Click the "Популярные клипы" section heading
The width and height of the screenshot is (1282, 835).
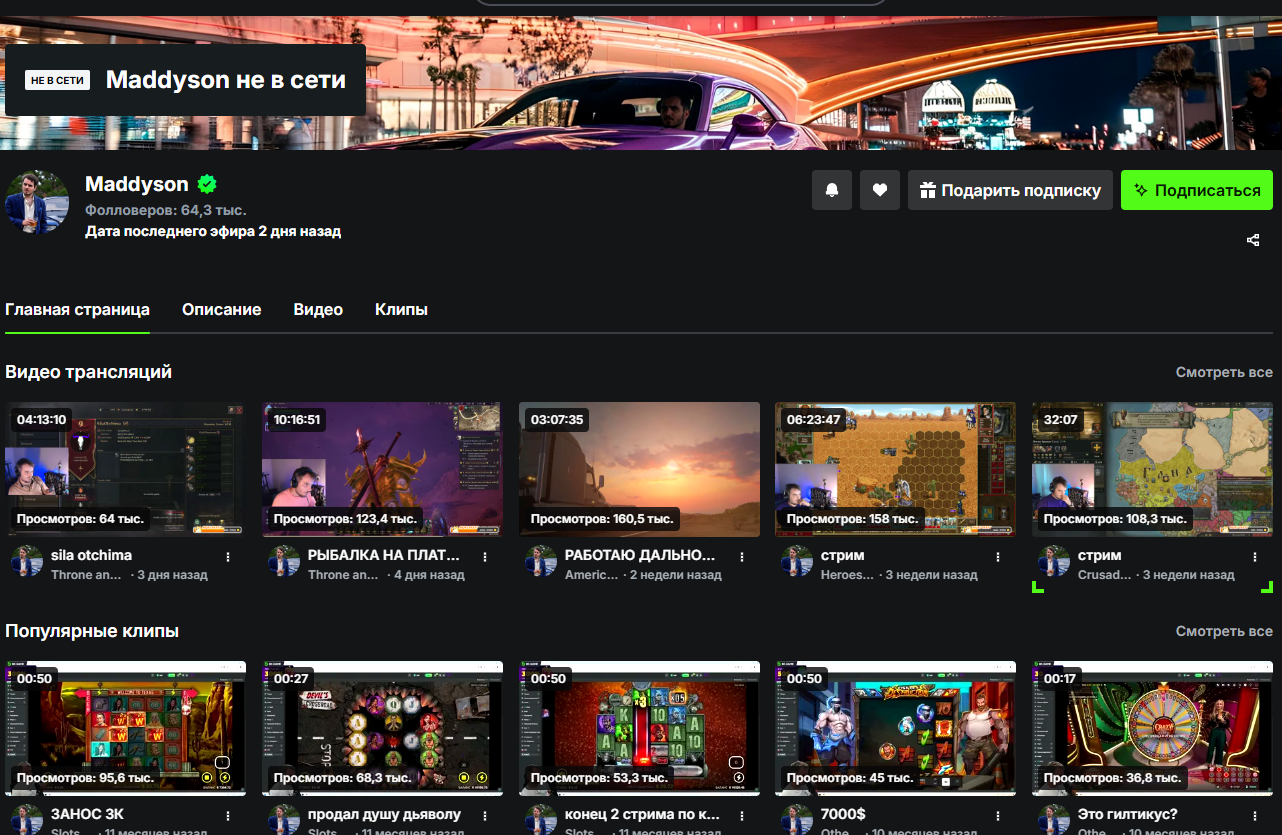tap(92, 631)
